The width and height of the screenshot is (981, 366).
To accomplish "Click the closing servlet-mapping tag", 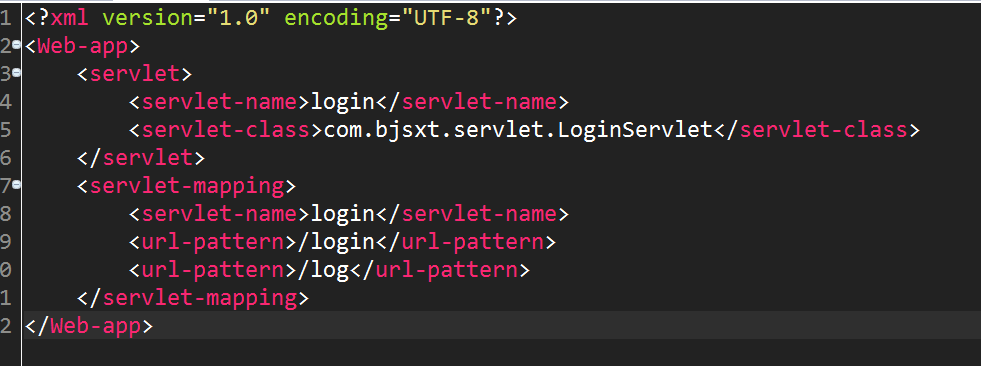I will pyautogui.click(x=193, y=298).
